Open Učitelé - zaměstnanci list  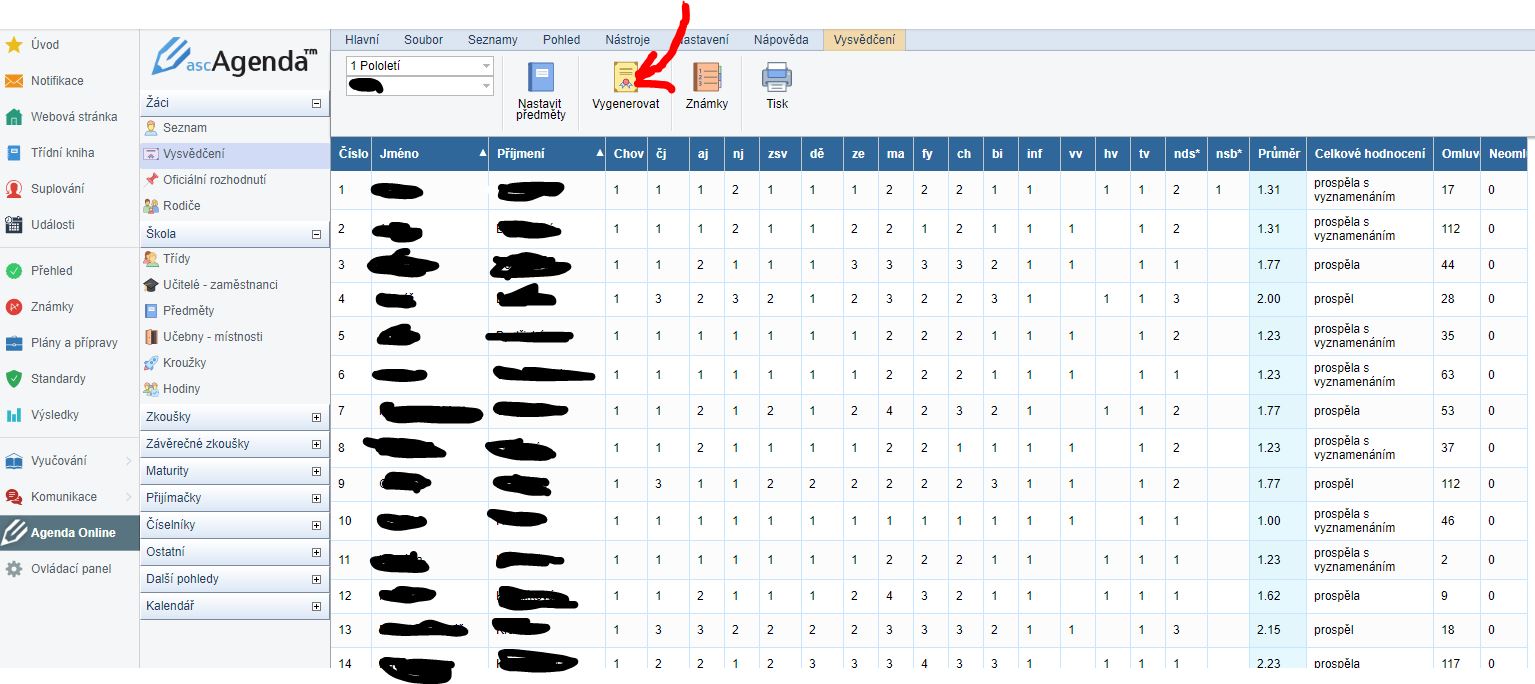(x=220, y=285)
